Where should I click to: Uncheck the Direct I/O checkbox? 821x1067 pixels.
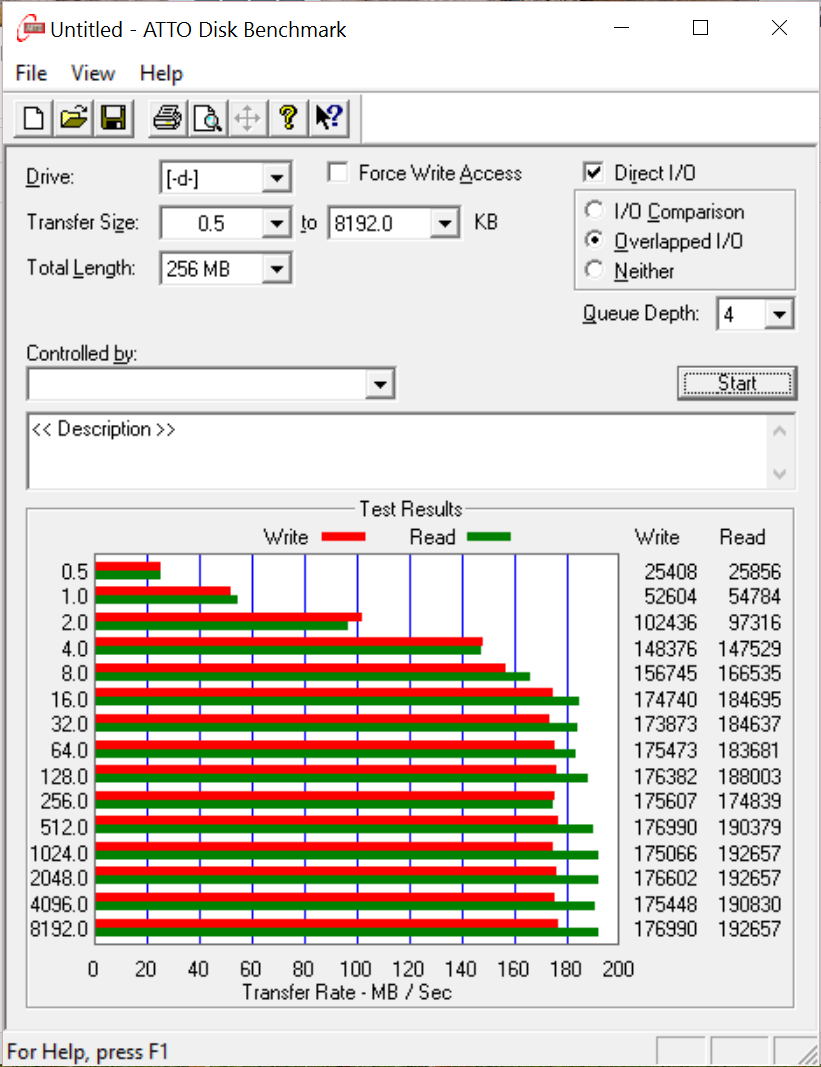(x=593, y=172)
